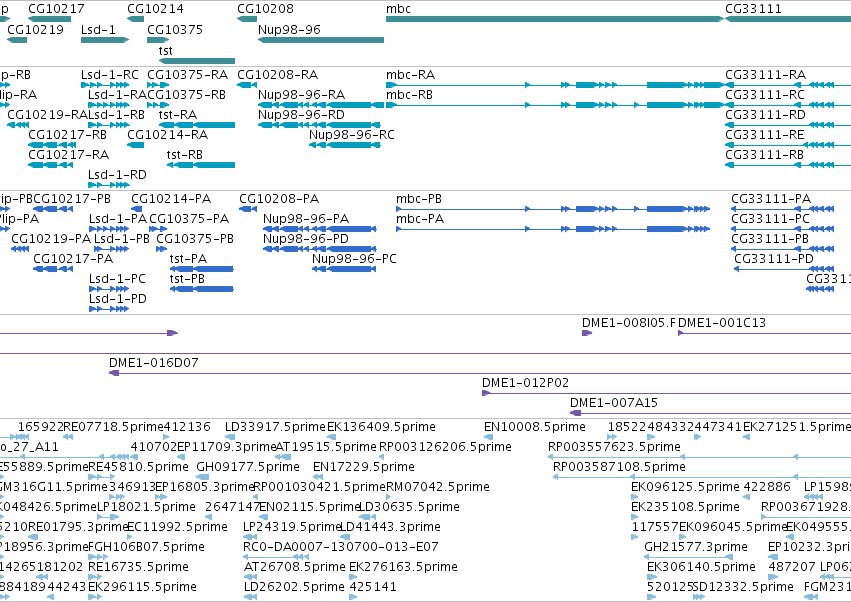Image resolution: width=851 pixels, height=602 pixels.
Task: Select the CG33111 gene label
Action: click(753, 9)
